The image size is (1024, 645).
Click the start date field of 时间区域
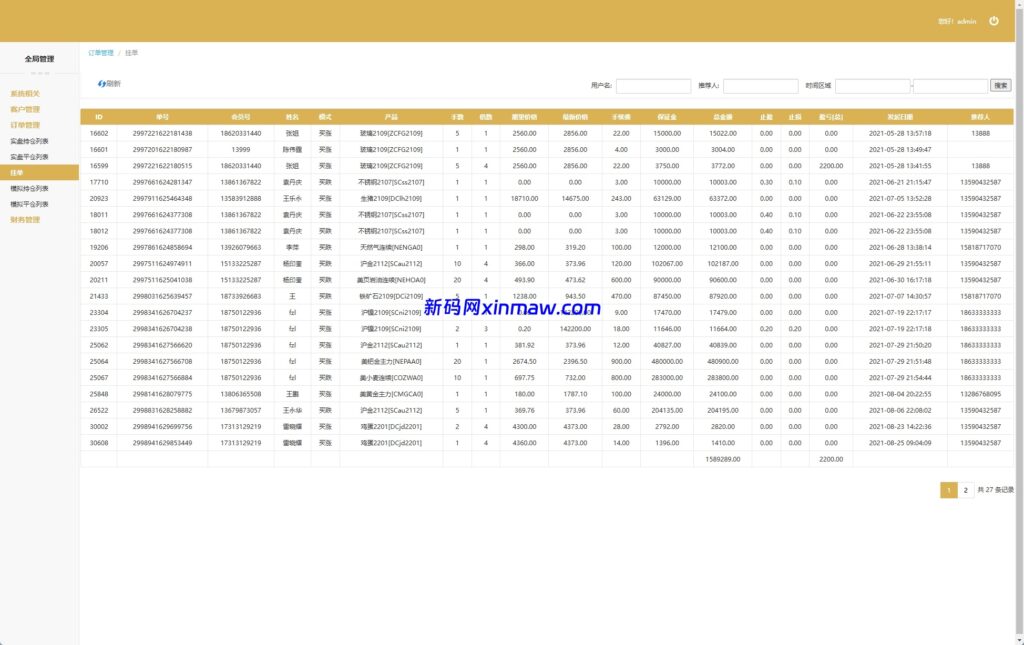pyautogui.click(x=872, y=86)
